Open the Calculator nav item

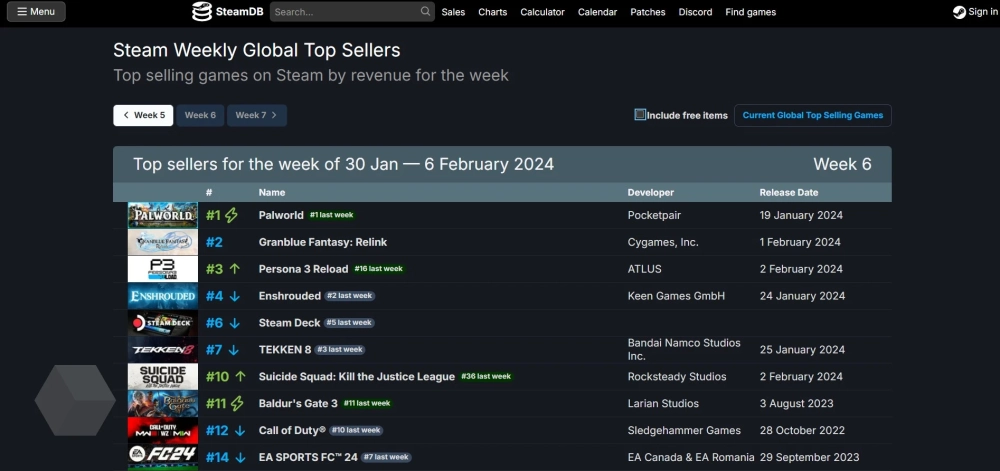point(542,12)
